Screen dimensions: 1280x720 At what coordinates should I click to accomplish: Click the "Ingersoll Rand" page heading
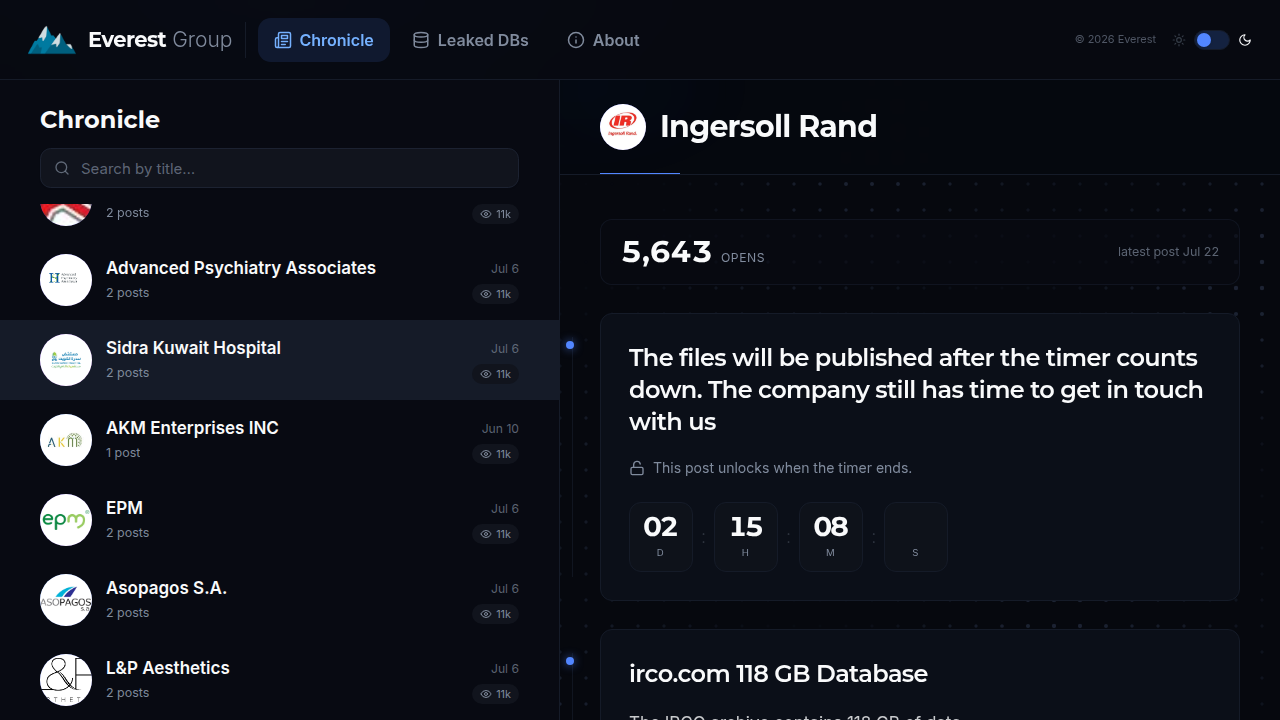[x=768, y=127]
